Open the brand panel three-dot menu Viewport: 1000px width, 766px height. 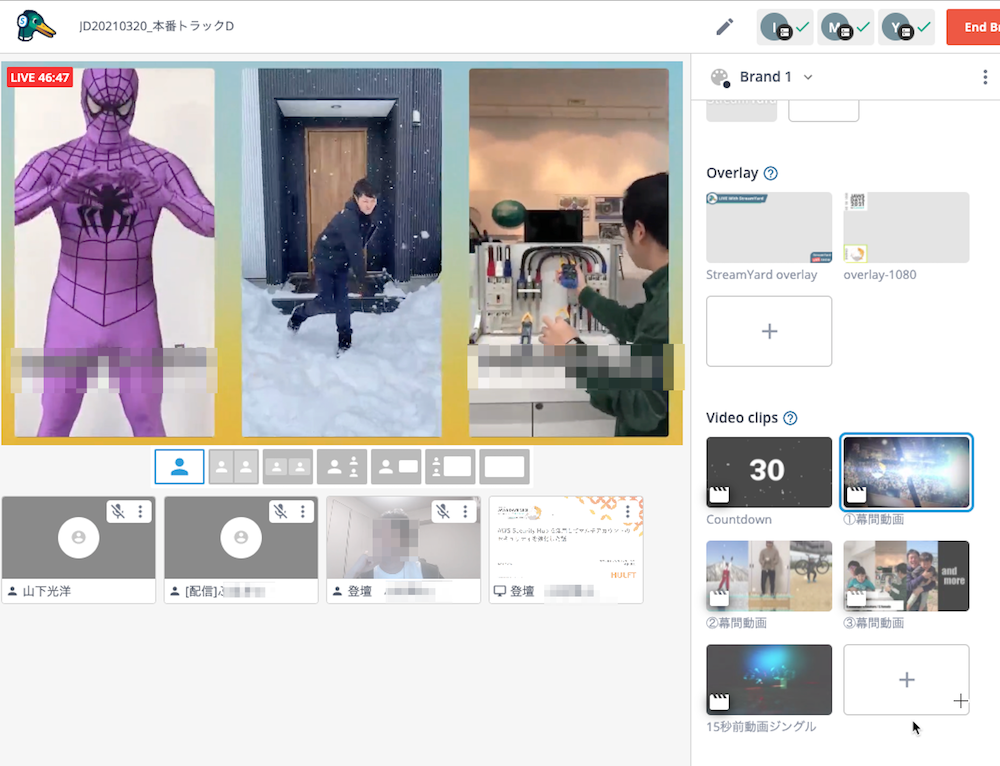click(985, 77)
